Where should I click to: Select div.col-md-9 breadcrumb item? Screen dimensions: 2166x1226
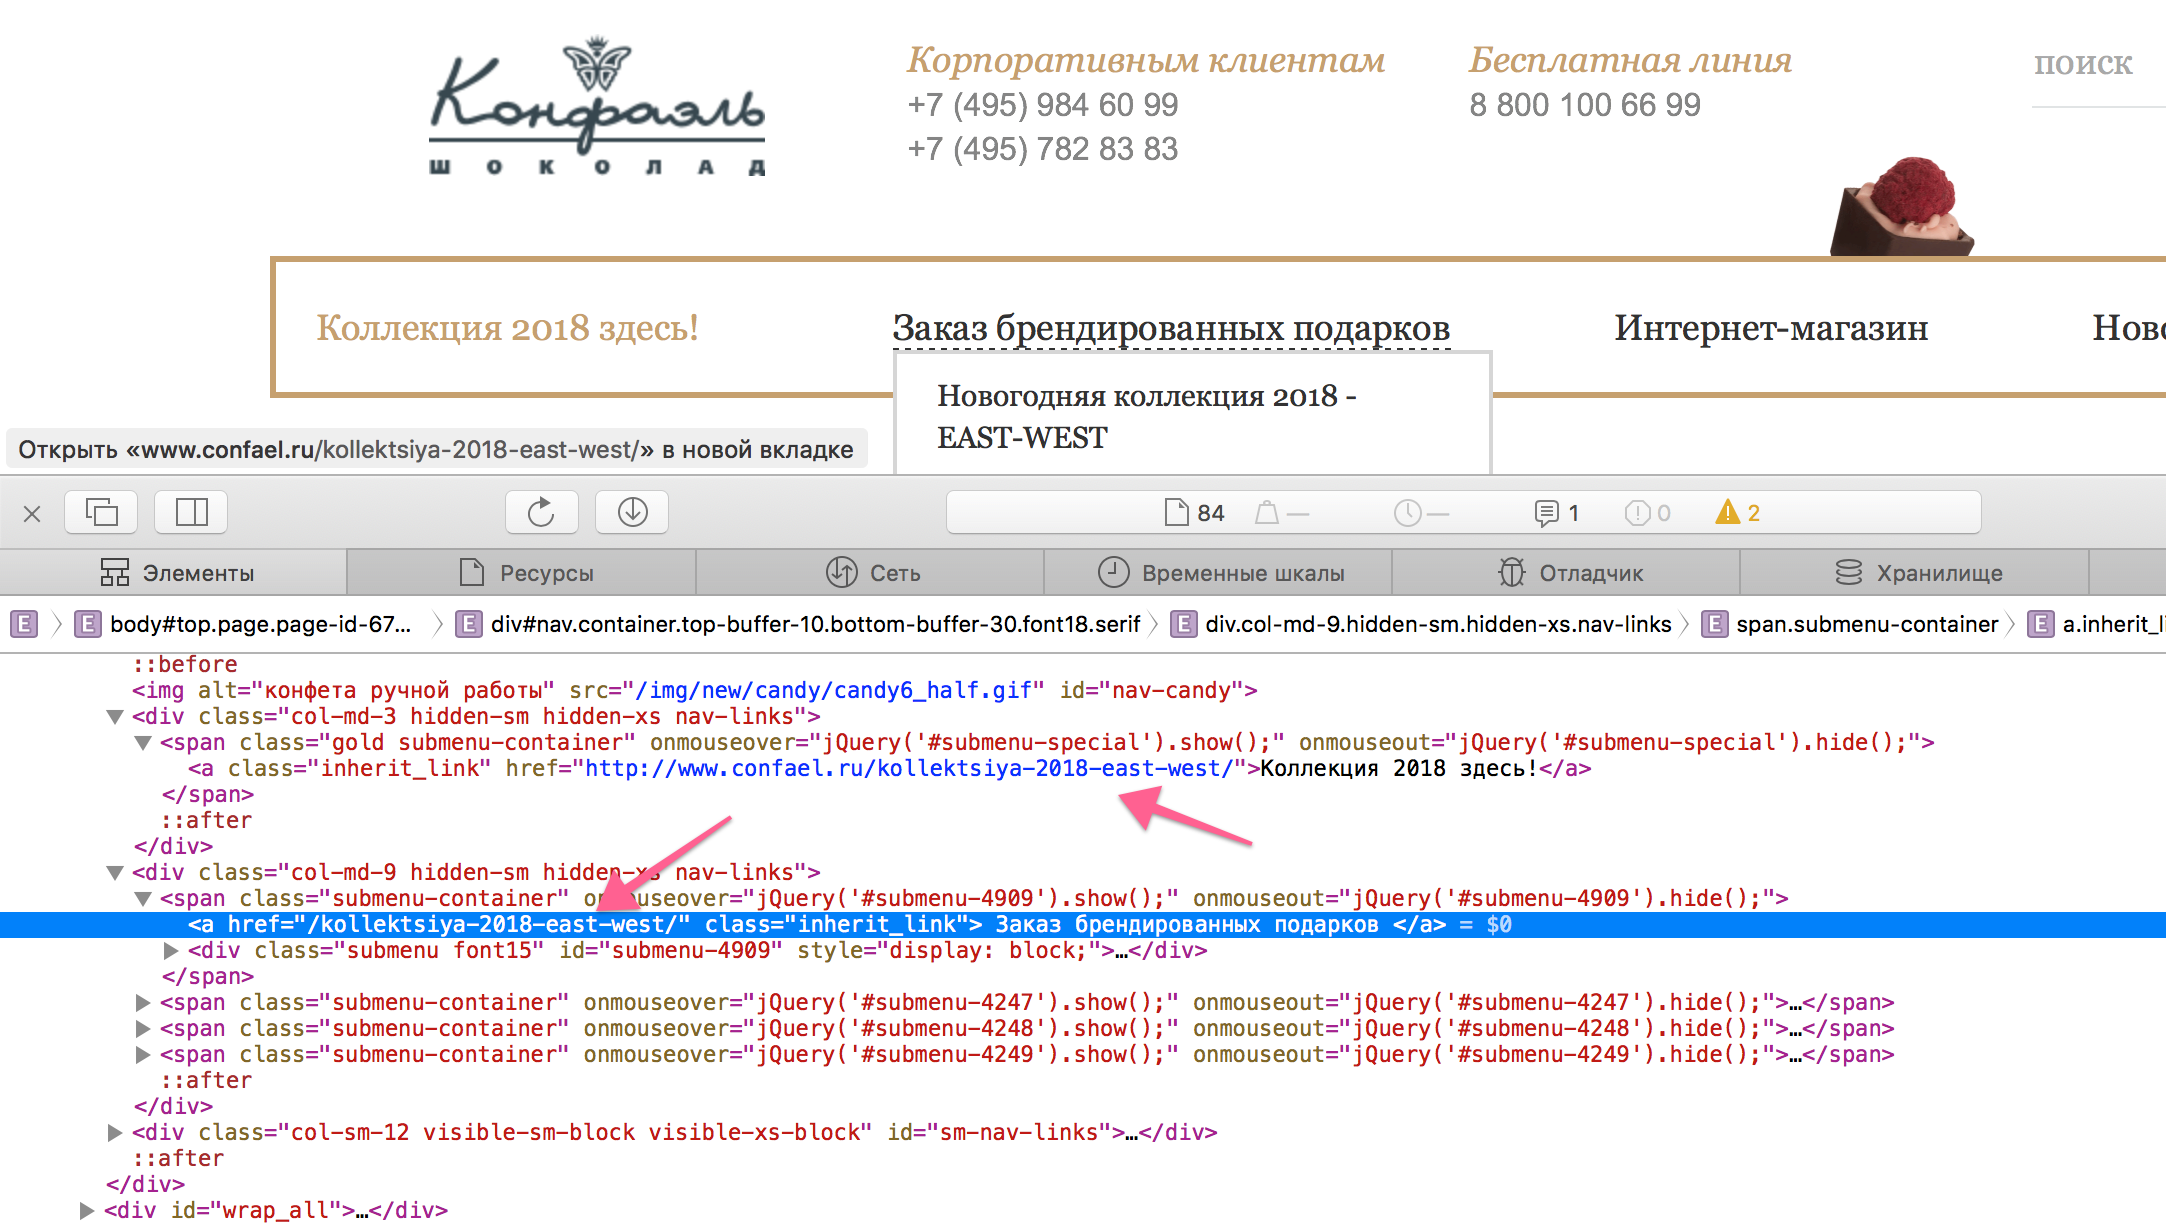click(x=1421, y=625)
